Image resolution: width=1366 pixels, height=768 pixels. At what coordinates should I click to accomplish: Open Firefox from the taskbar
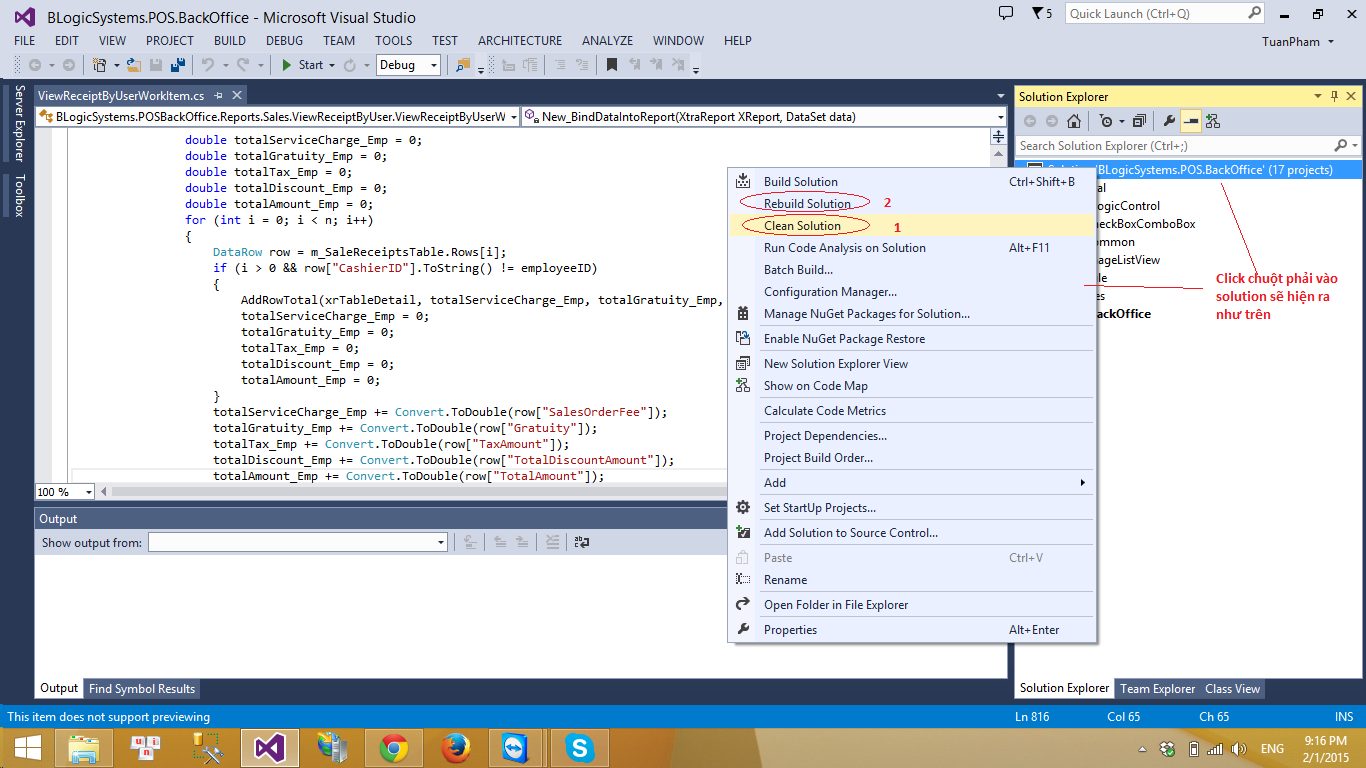click(455, 747)
